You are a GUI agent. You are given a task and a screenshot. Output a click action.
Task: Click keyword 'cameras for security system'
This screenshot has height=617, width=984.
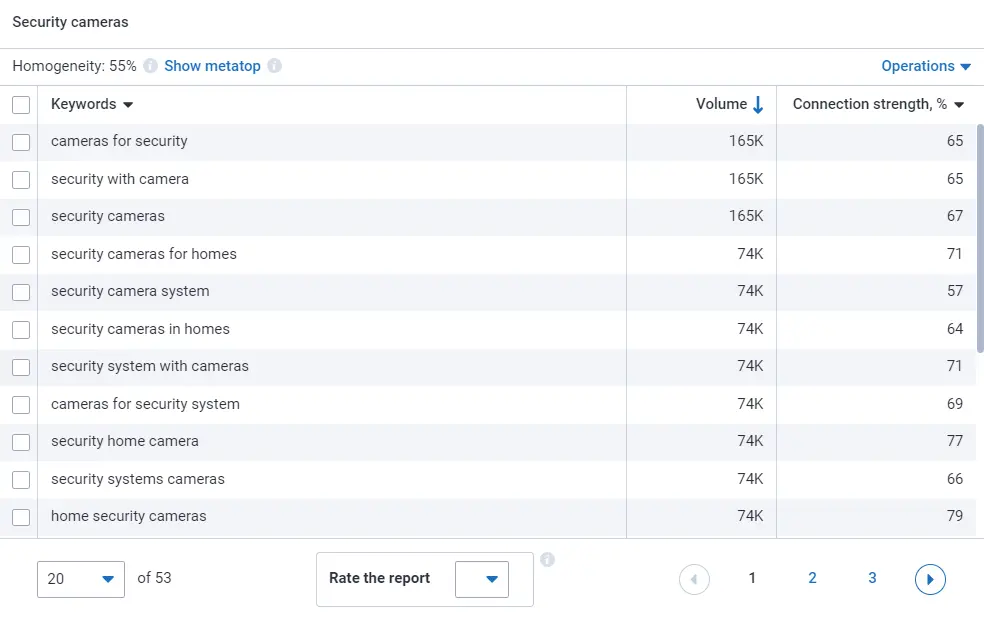[145, 404]
